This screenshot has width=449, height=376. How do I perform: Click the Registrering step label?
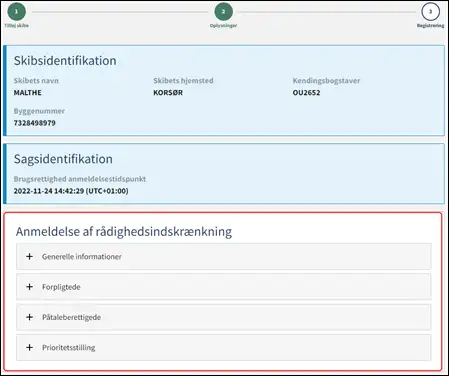(430, 26)
